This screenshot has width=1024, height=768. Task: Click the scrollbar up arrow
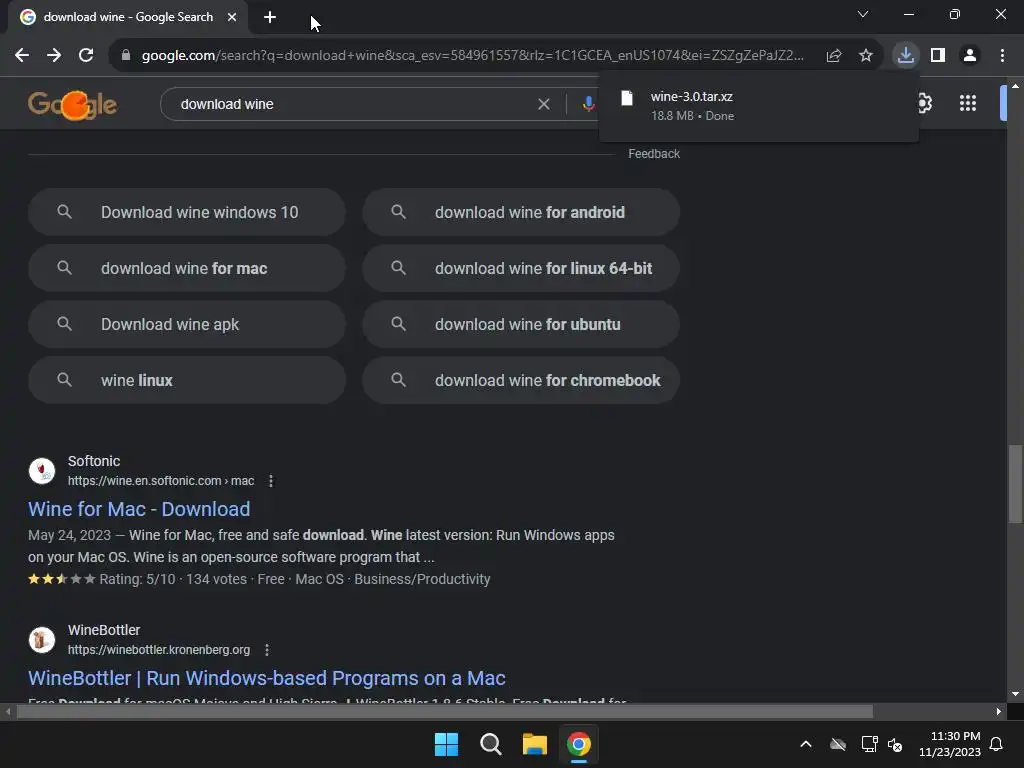click(x=1015, y=86)
